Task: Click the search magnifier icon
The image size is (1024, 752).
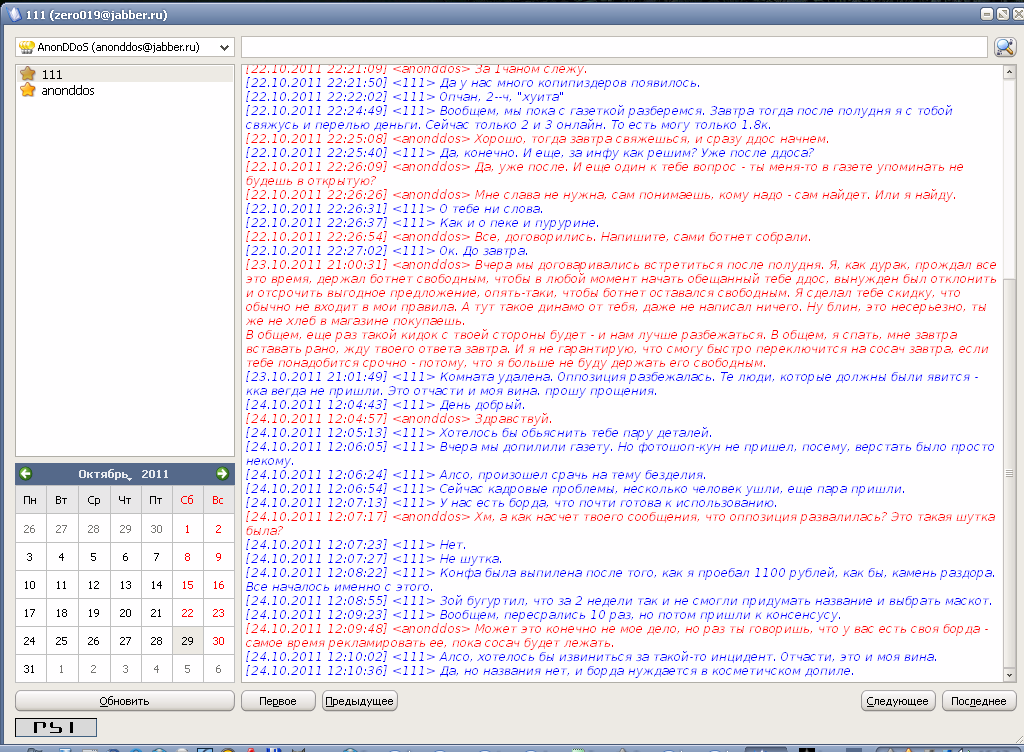Action: 1004,47
